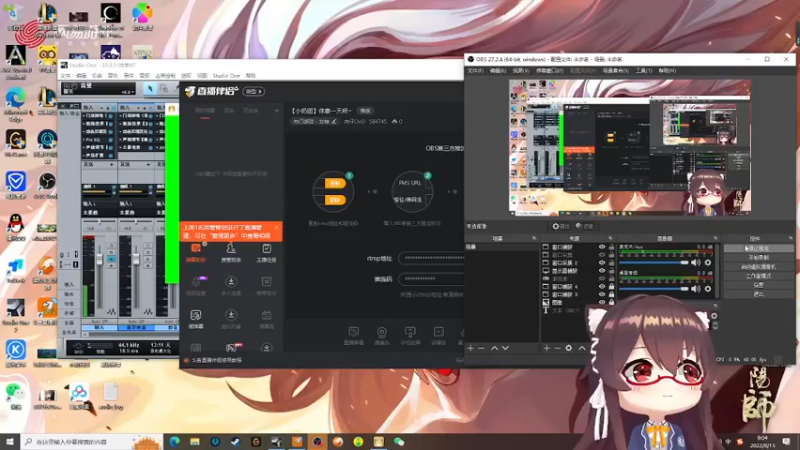
Task: Pop out the OBS audio mixer dock
Action: coord(715,238)
